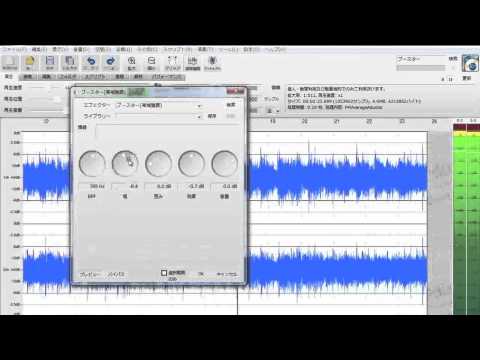Image resolution: width=480 pixels, height=360 pixels.
Task: Click the blue Redo arrow icon
Action: pyautogui.click(x=110, y=62)
